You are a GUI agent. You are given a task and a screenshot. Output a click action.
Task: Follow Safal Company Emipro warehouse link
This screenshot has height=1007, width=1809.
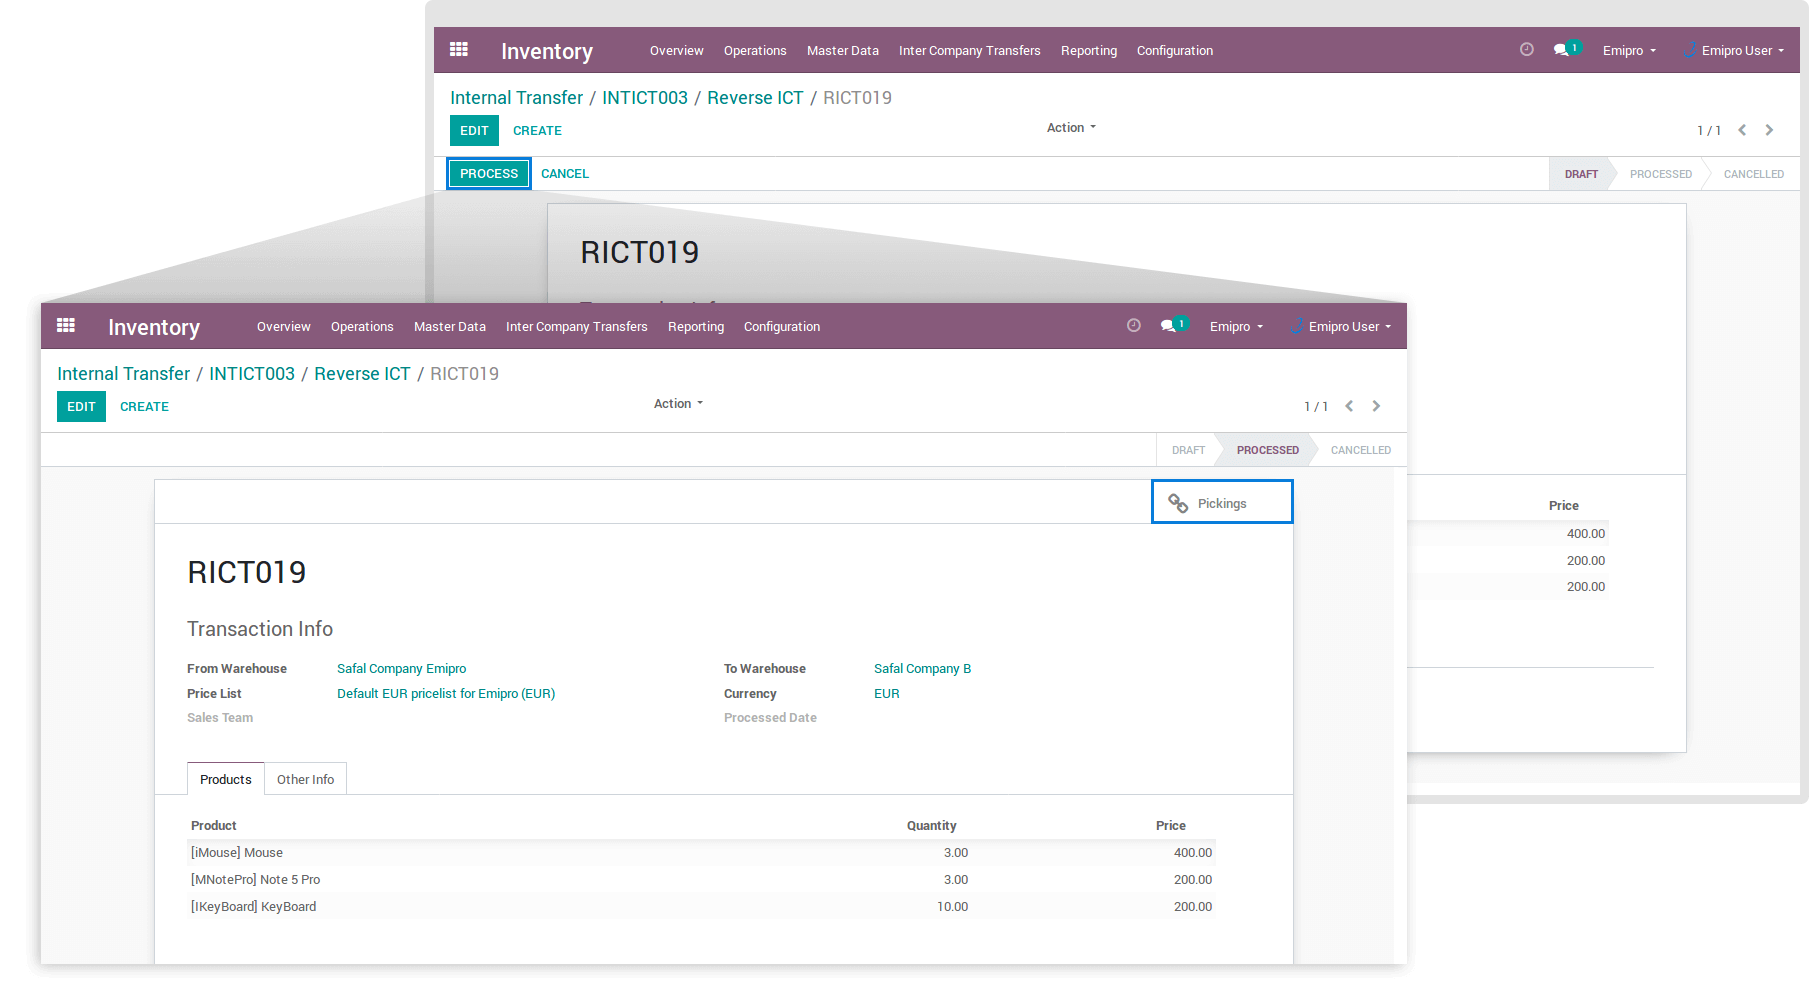pyautogui.click(x=401, y=669)
